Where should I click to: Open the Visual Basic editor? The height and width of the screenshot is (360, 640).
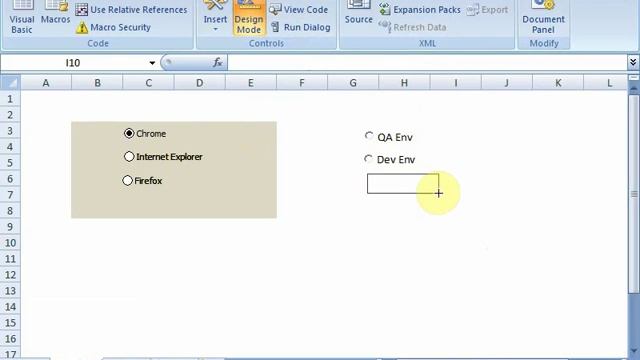click(22, 18)
